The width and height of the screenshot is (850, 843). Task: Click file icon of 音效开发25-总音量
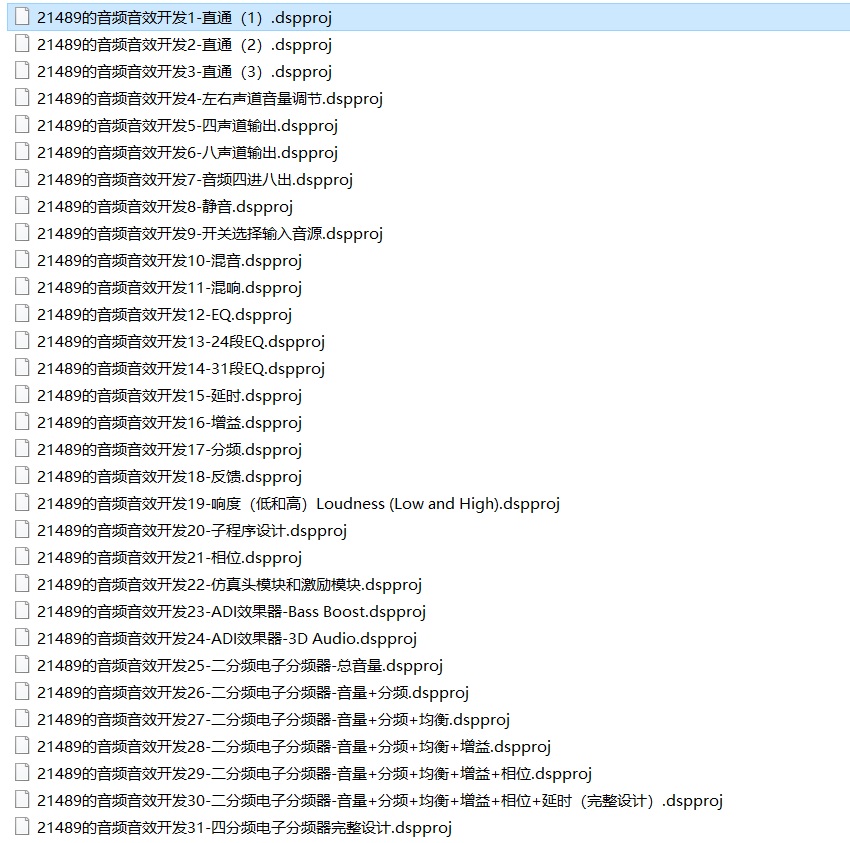click(x=22, y=665)
